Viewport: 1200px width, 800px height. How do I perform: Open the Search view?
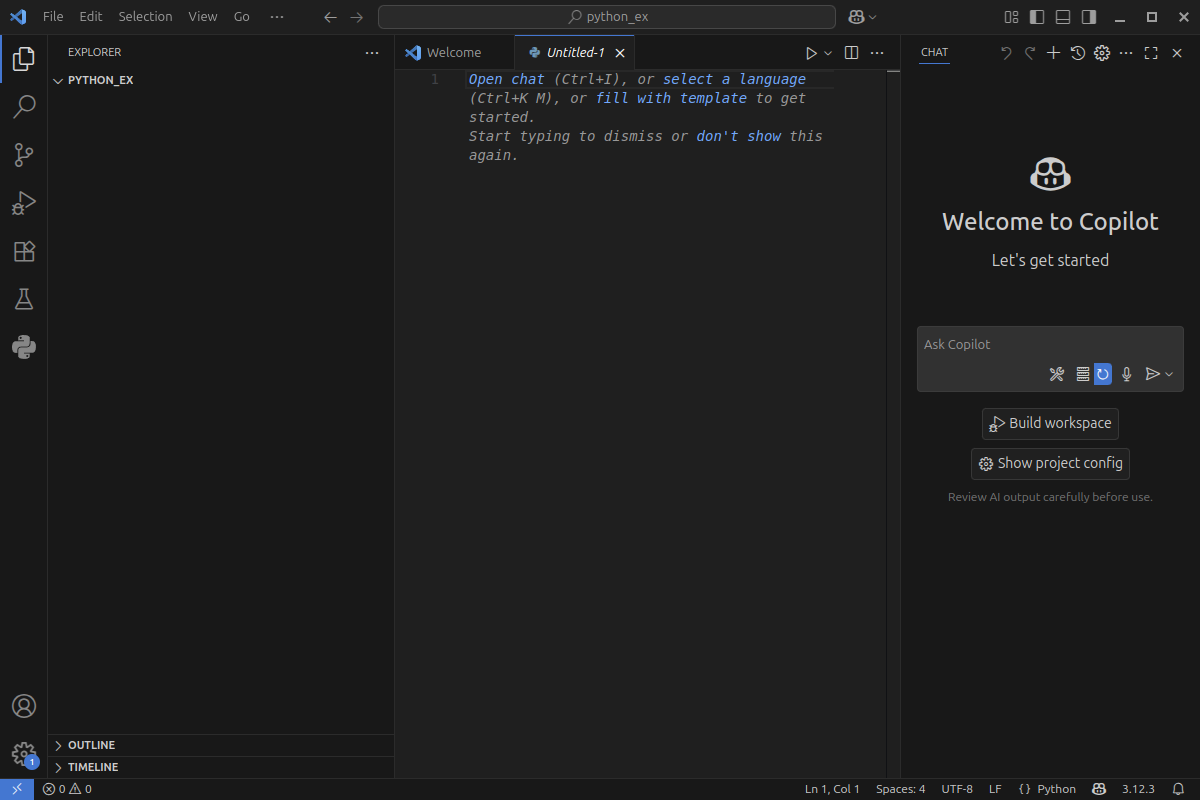pos(24,107)
